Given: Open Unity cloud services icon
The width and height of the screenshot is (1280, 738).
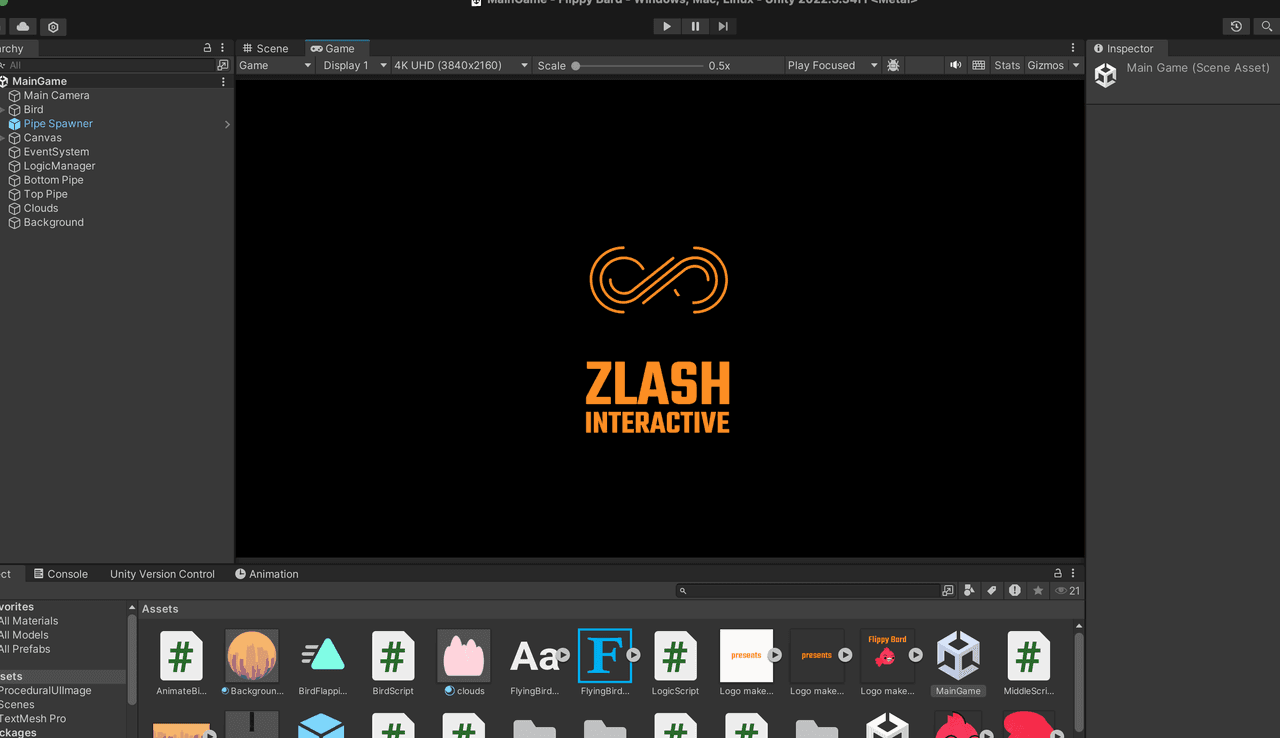Looking at the screenshot, I should pos(23,27).
